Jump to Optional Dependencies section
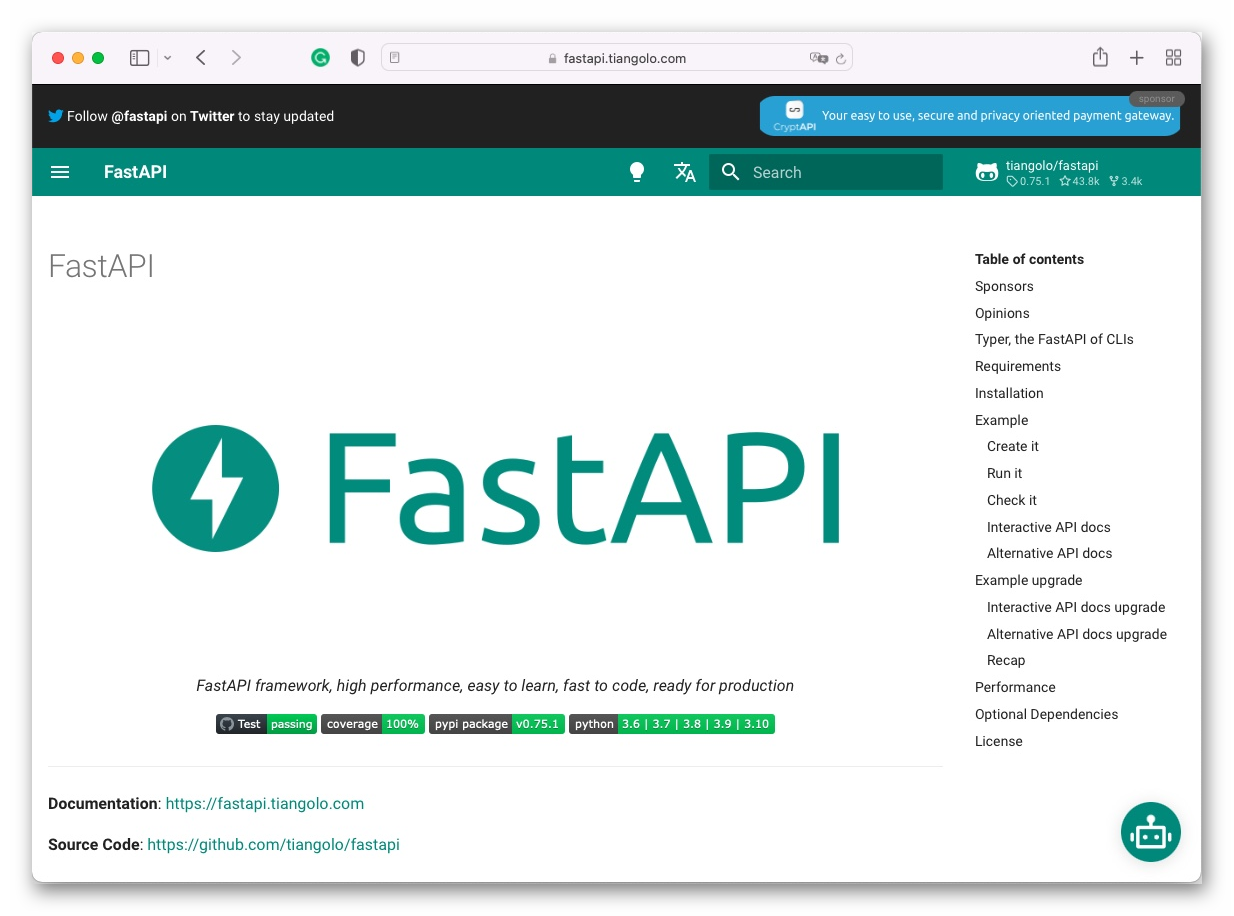 [1046, 714]
